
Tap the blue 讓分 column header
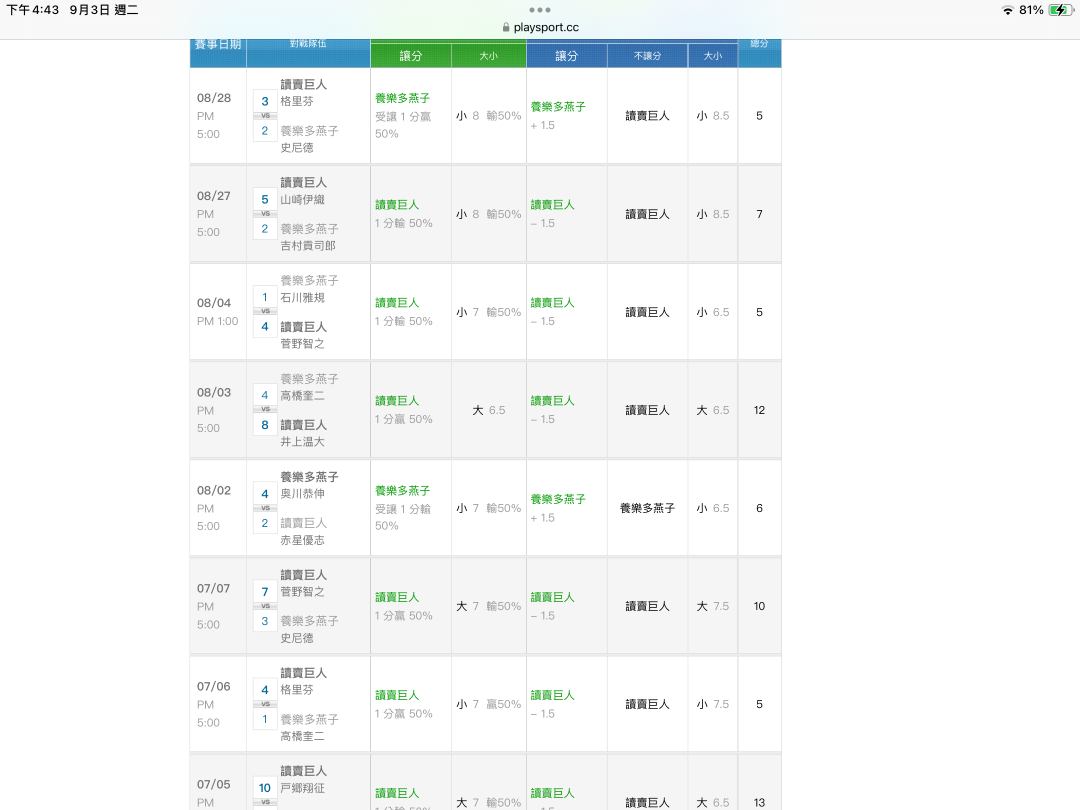[567, 56]
